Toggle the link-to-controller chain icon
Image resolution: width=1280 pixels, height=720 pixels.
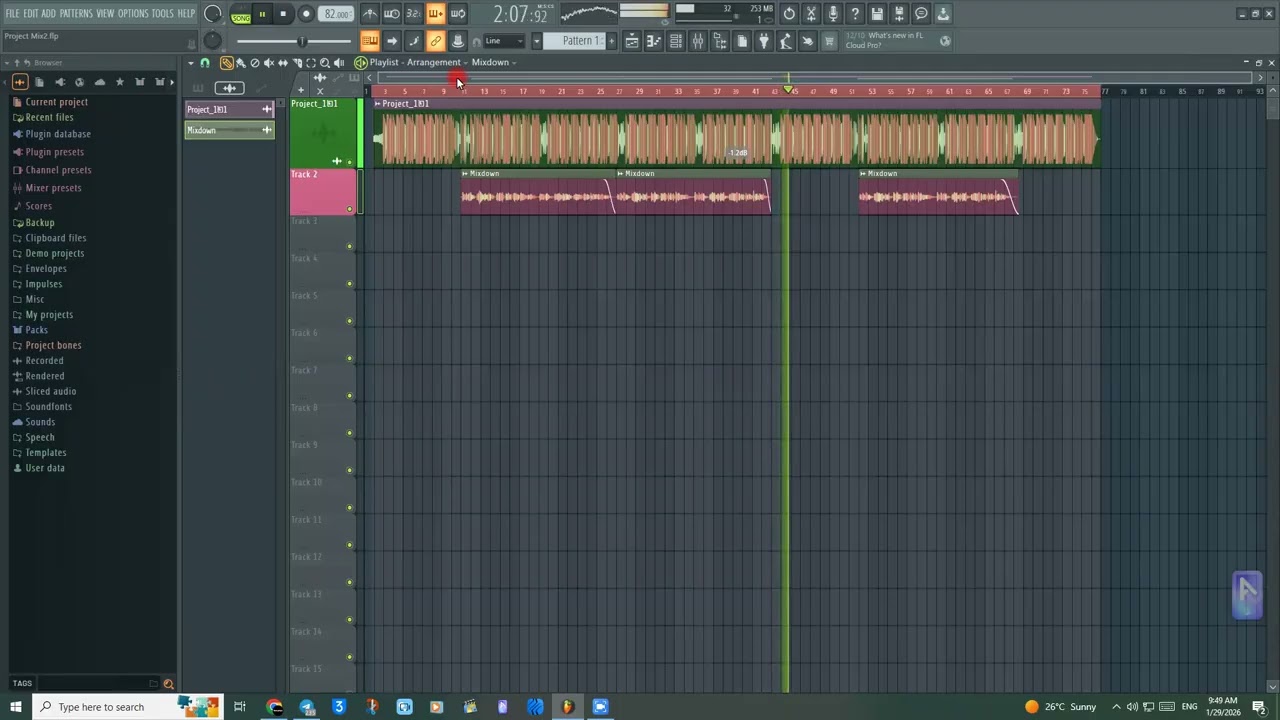[x=436, y=41]
